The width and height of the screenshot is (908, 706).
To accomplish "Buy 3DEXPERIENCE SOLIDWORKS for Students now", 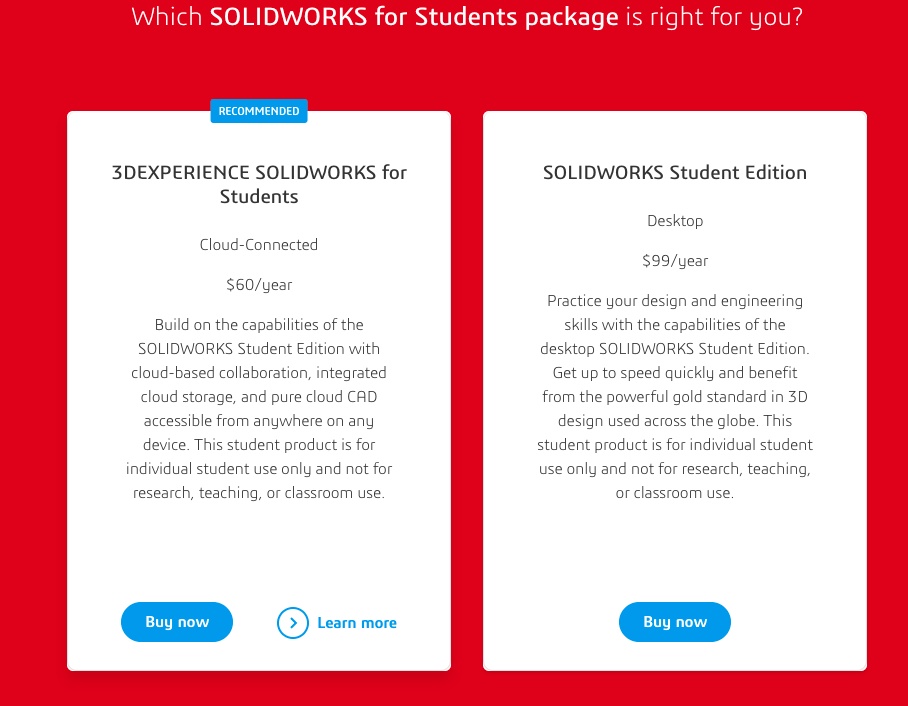I will 177,622.
